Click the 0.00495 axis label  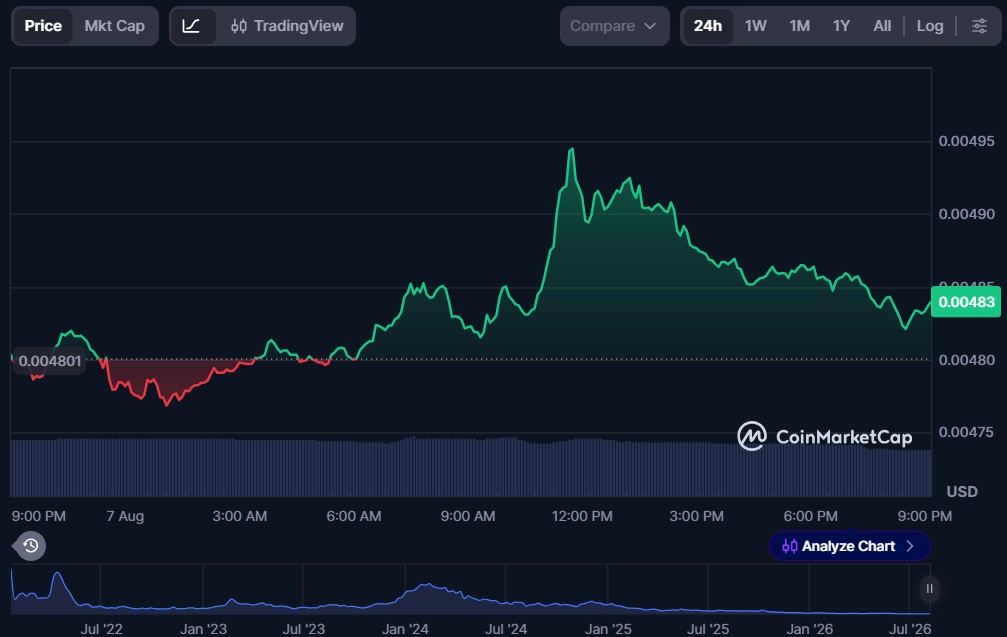pos(967,141)
